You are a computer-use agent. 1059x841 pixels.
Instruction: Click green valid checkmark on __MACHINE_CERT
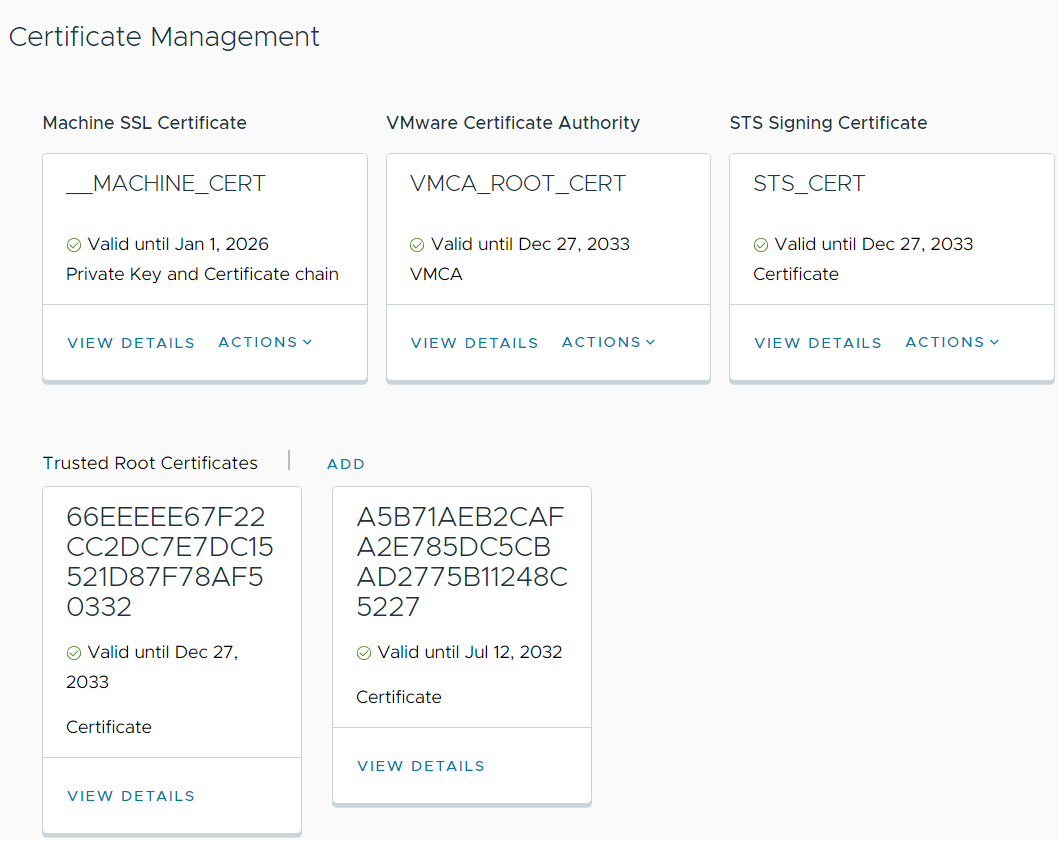click(x=74, y=245)
